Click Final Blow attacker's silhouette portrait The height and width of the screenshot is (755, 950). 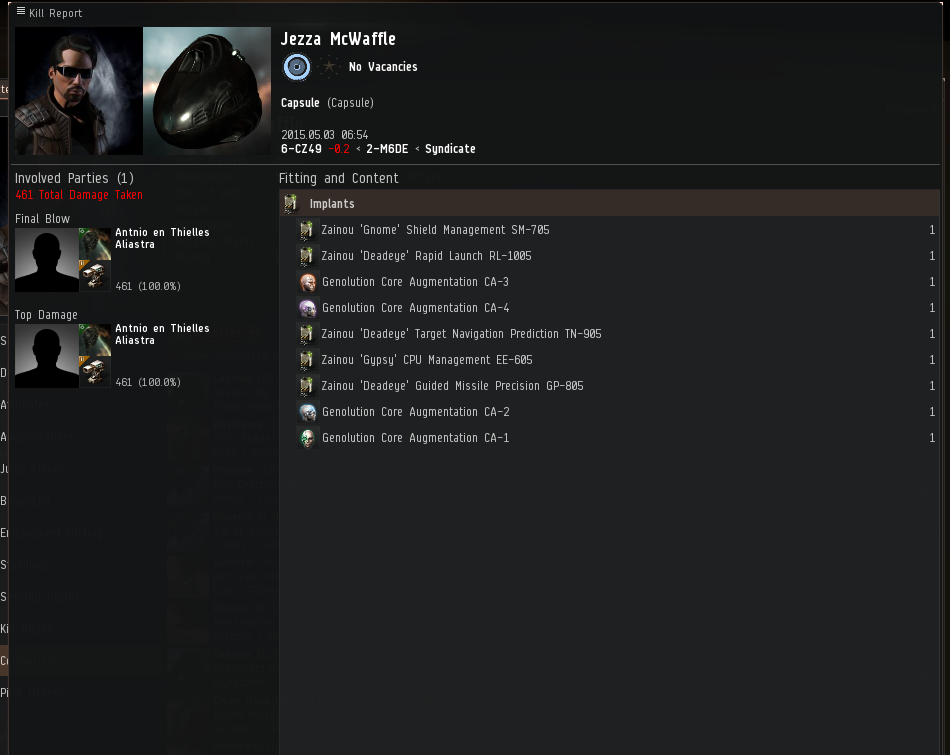[47, 260]
